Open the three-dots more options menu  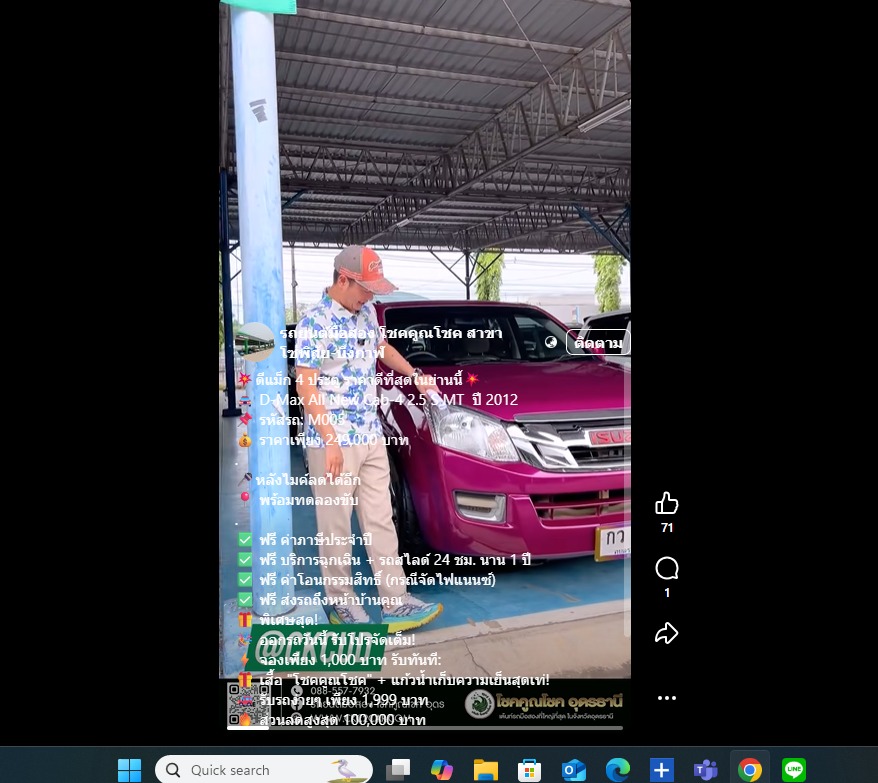coord(666,698)
